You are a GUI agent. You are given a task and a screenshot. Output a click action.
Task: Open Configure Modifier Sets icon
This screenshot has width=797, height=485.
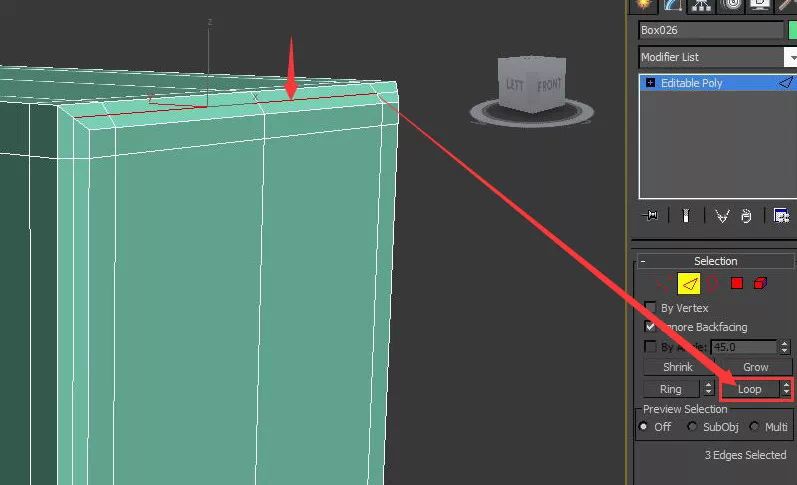[x=781, y=216]
